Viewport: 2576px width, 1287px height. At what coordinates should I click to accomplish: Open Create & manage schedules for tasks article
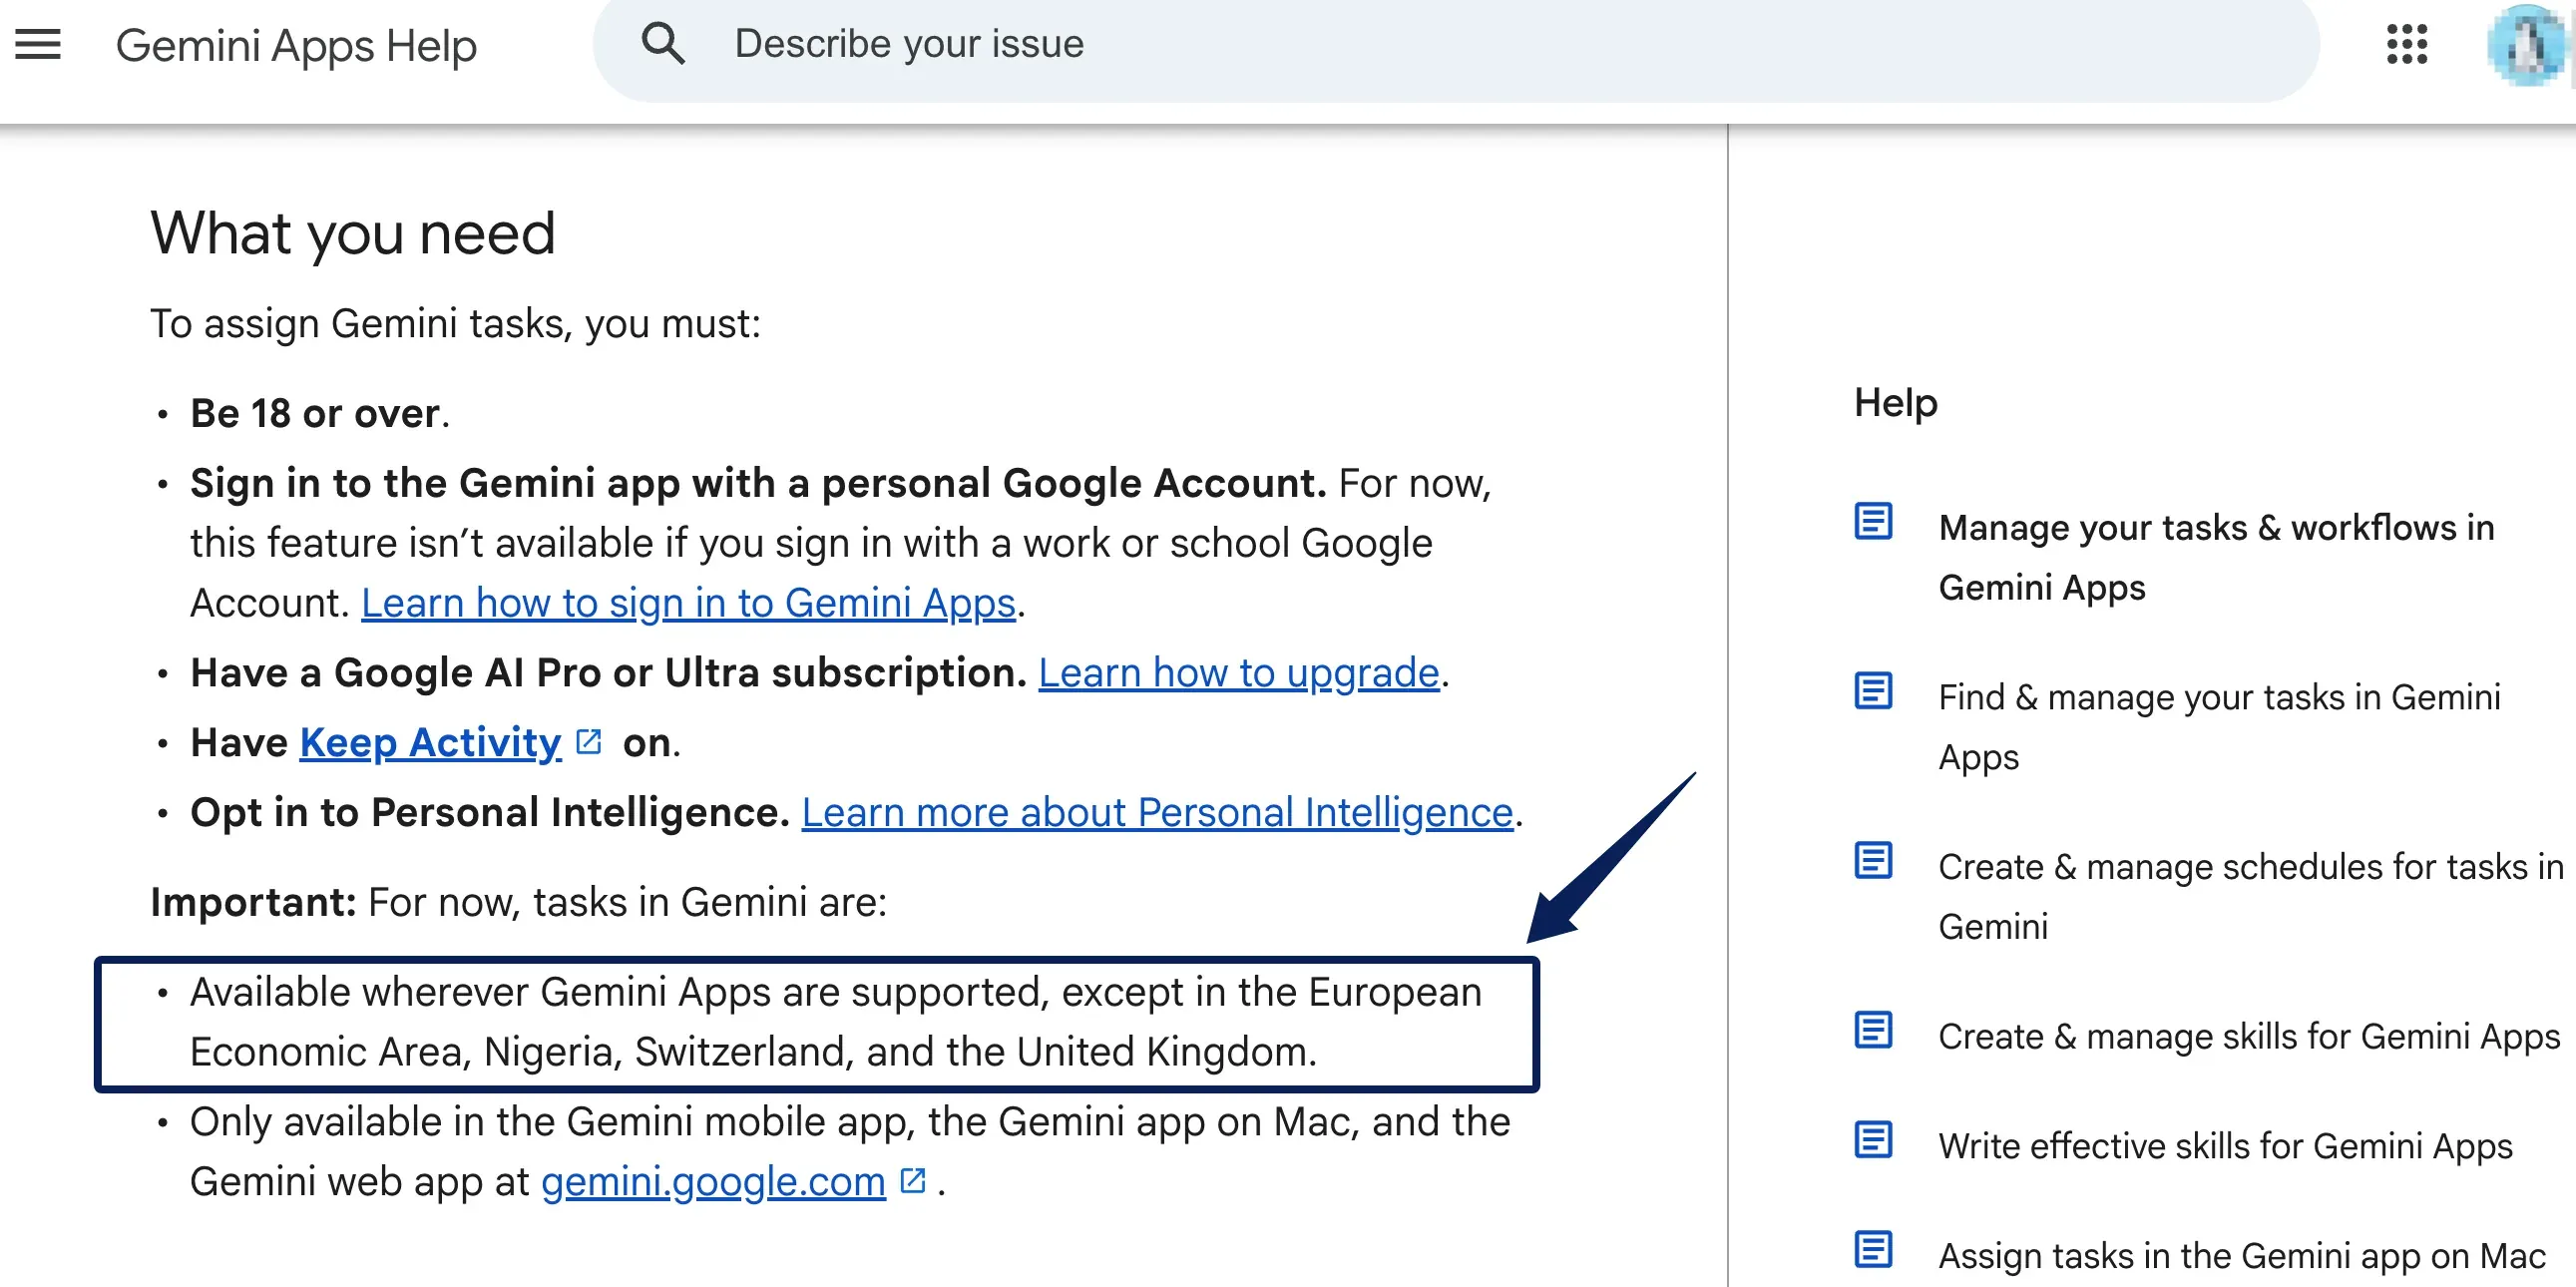point(2251,897)
